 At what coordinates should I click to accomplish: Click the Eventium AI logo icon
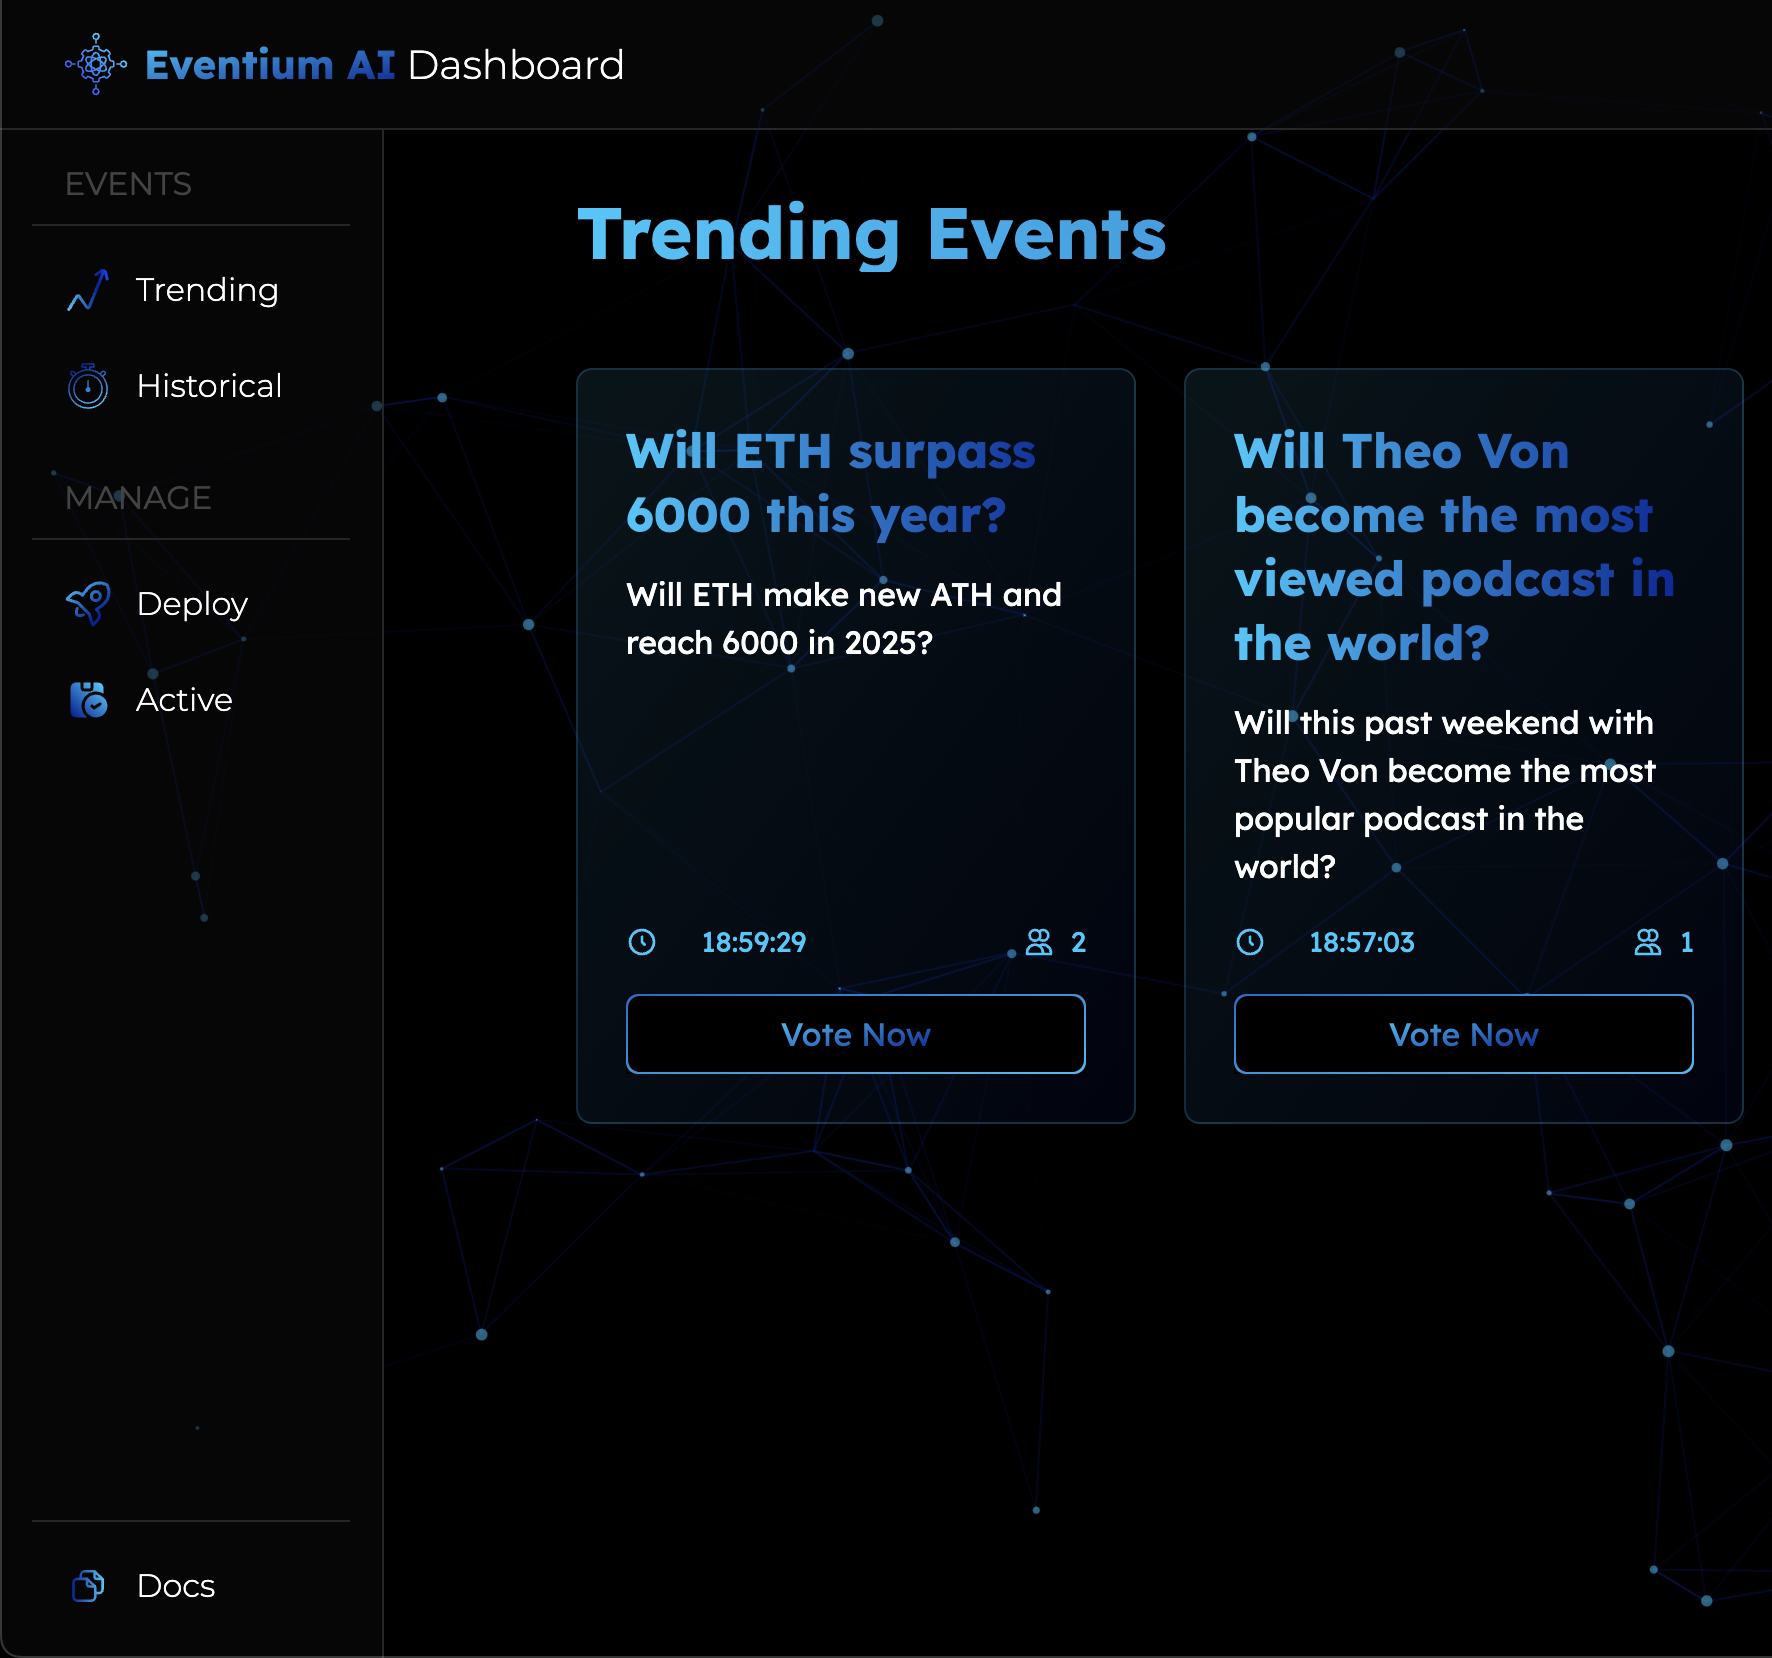pyautogui.click(x=96, y=64)
